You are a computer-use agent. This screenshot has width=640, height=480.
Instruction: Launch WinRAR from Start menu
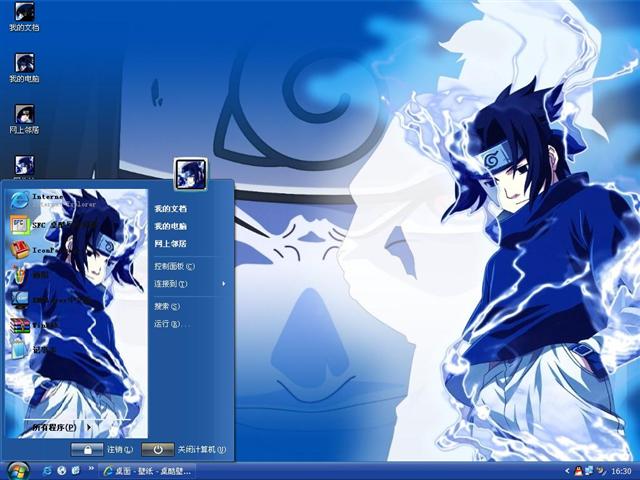(35, 325)
